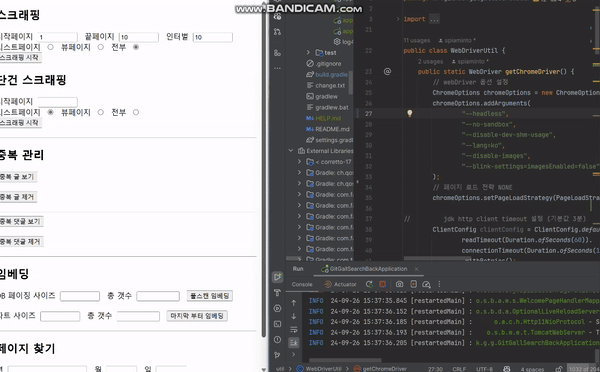Open the Pull Requests tool window icon
Viewport: 600px width, 372px height.
pos(277,32)
